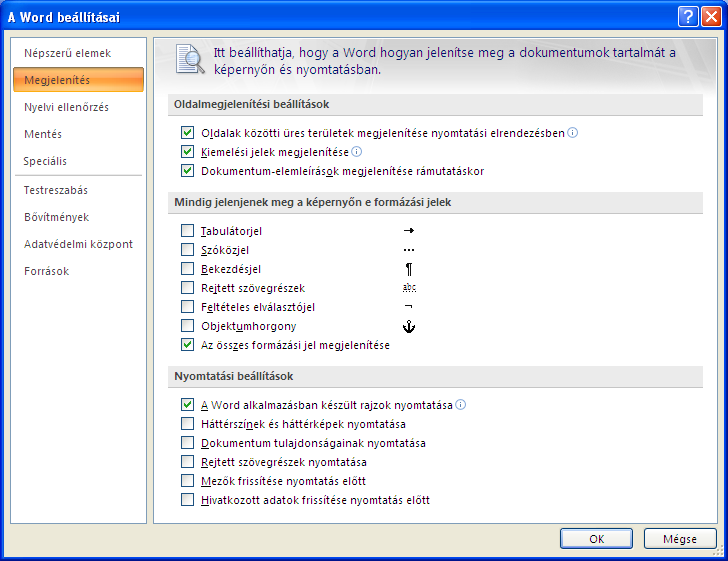Click the paragraph mark symbol beside Bekezdésjel
Image resolution: width=728 pixels, height=561 pixels.
coord(409,269)
